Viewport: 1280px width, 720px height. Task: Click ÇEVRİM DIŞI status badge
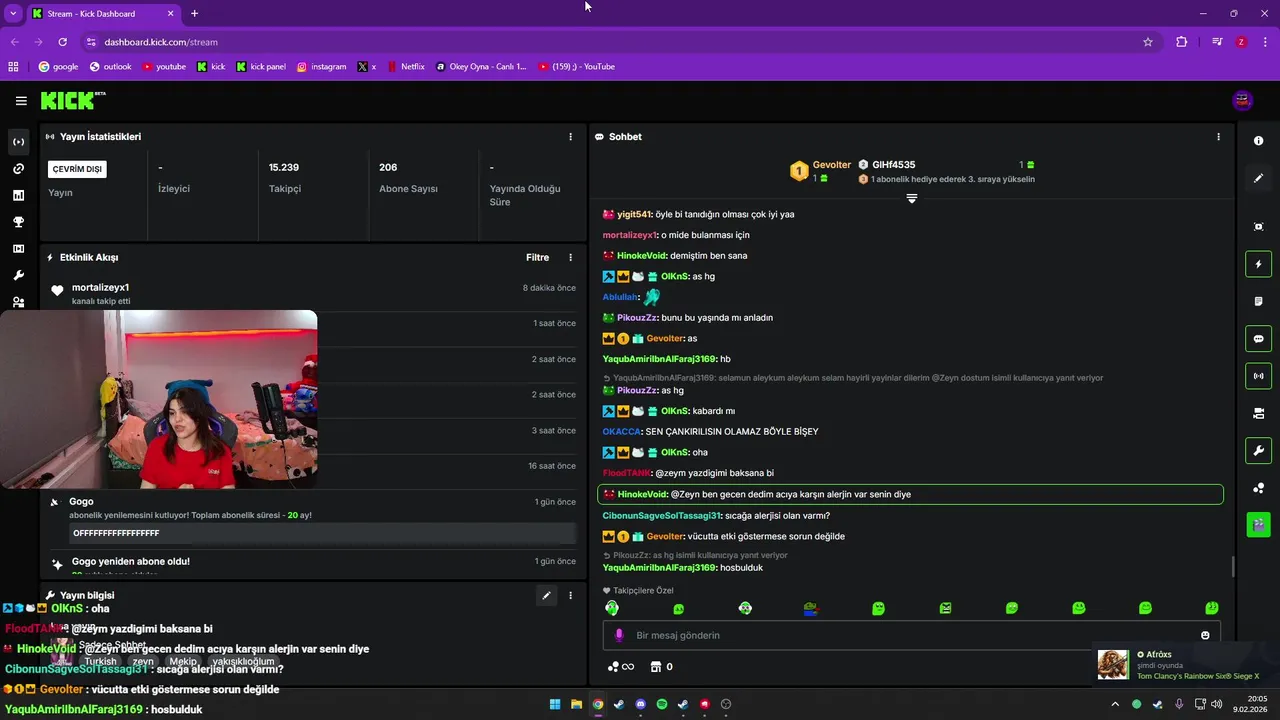(77, 169)
